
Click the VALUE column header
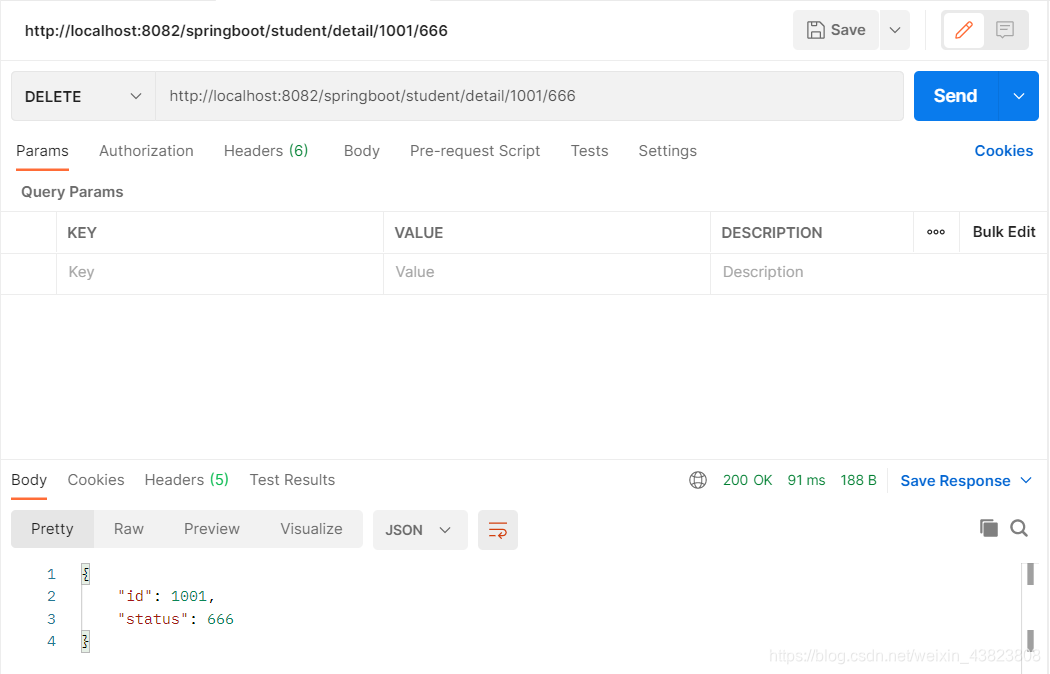(419, 233)
